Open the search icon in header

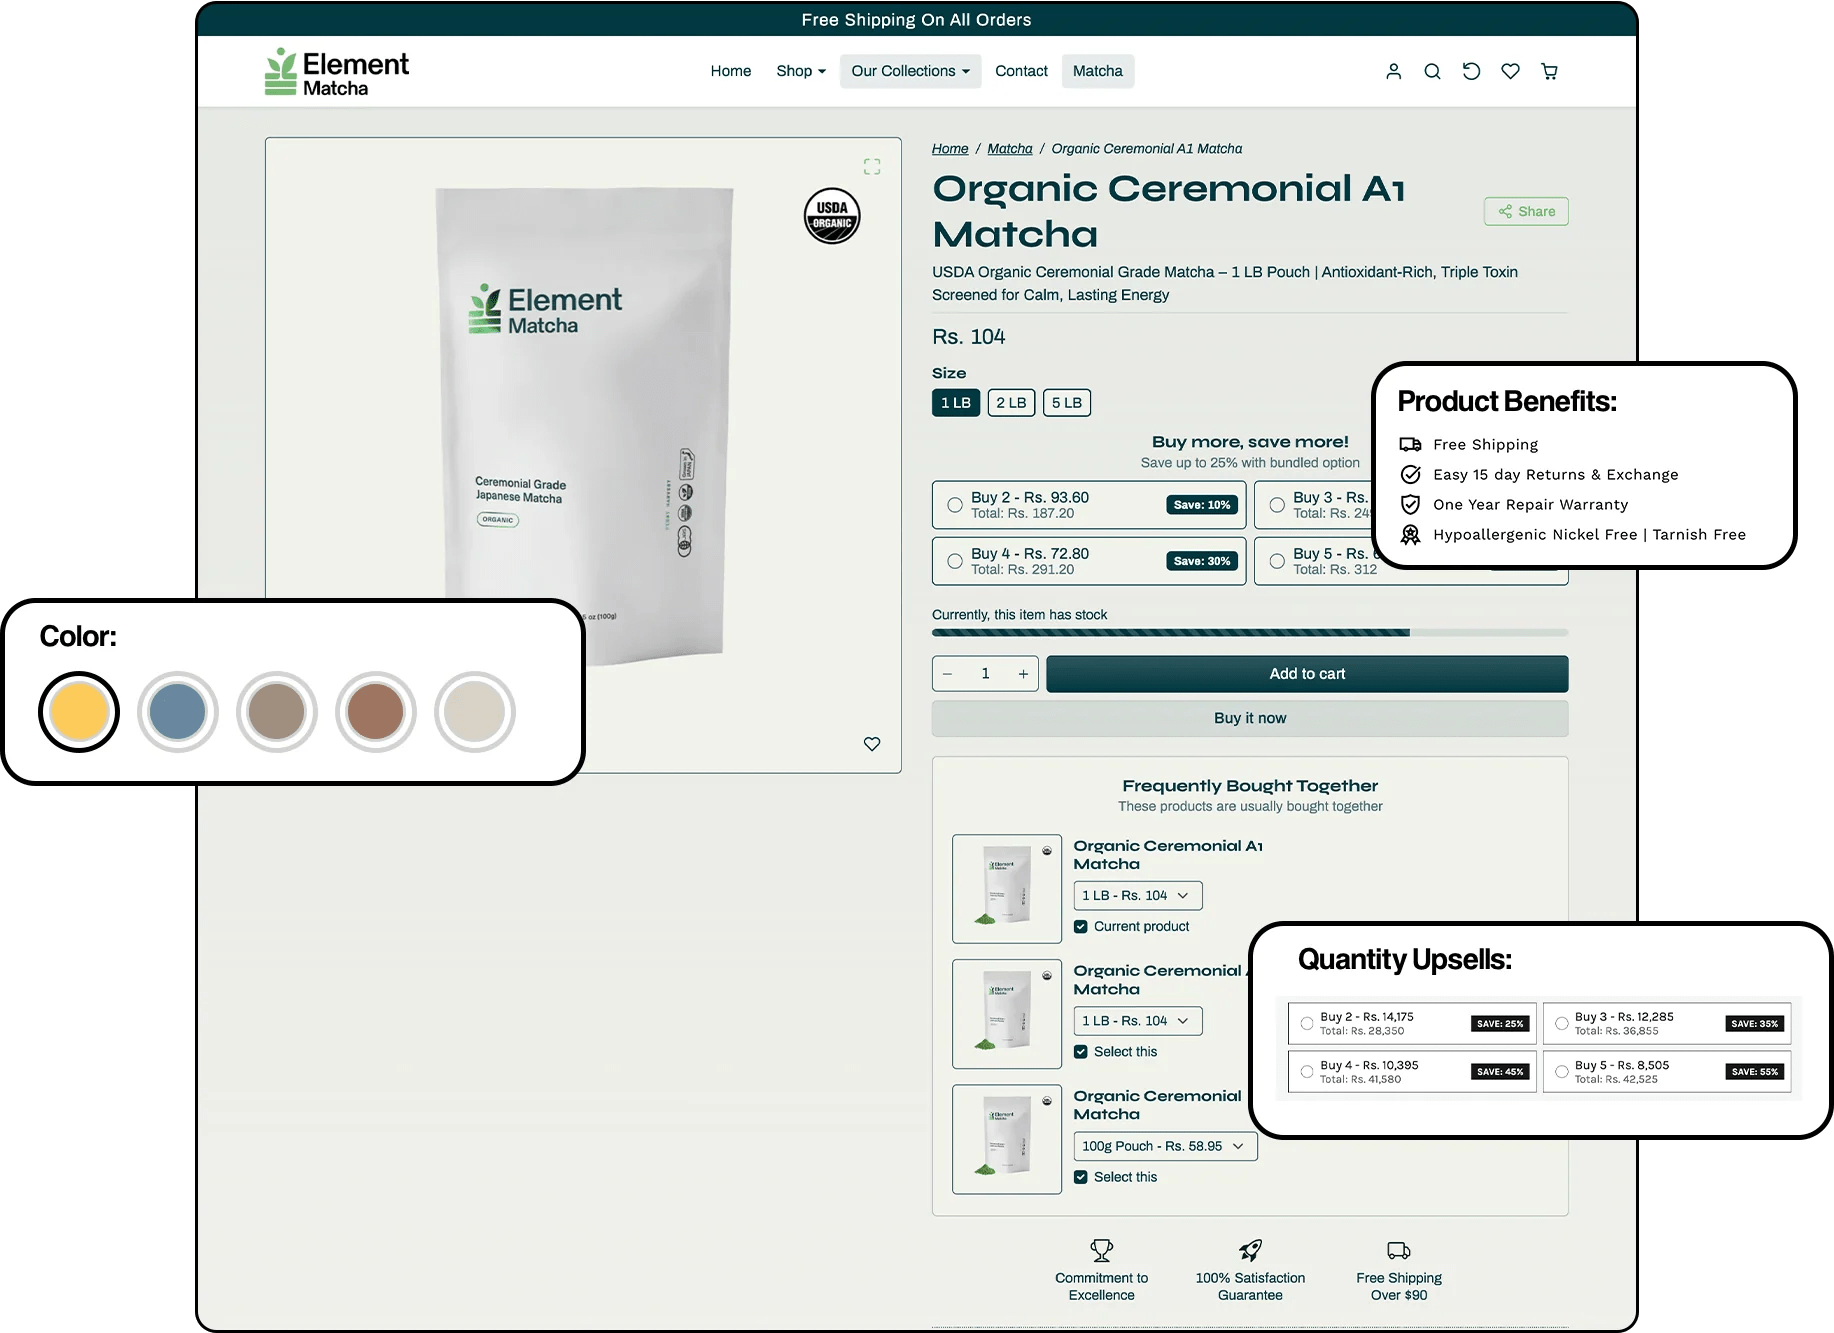click(1432, 71)
